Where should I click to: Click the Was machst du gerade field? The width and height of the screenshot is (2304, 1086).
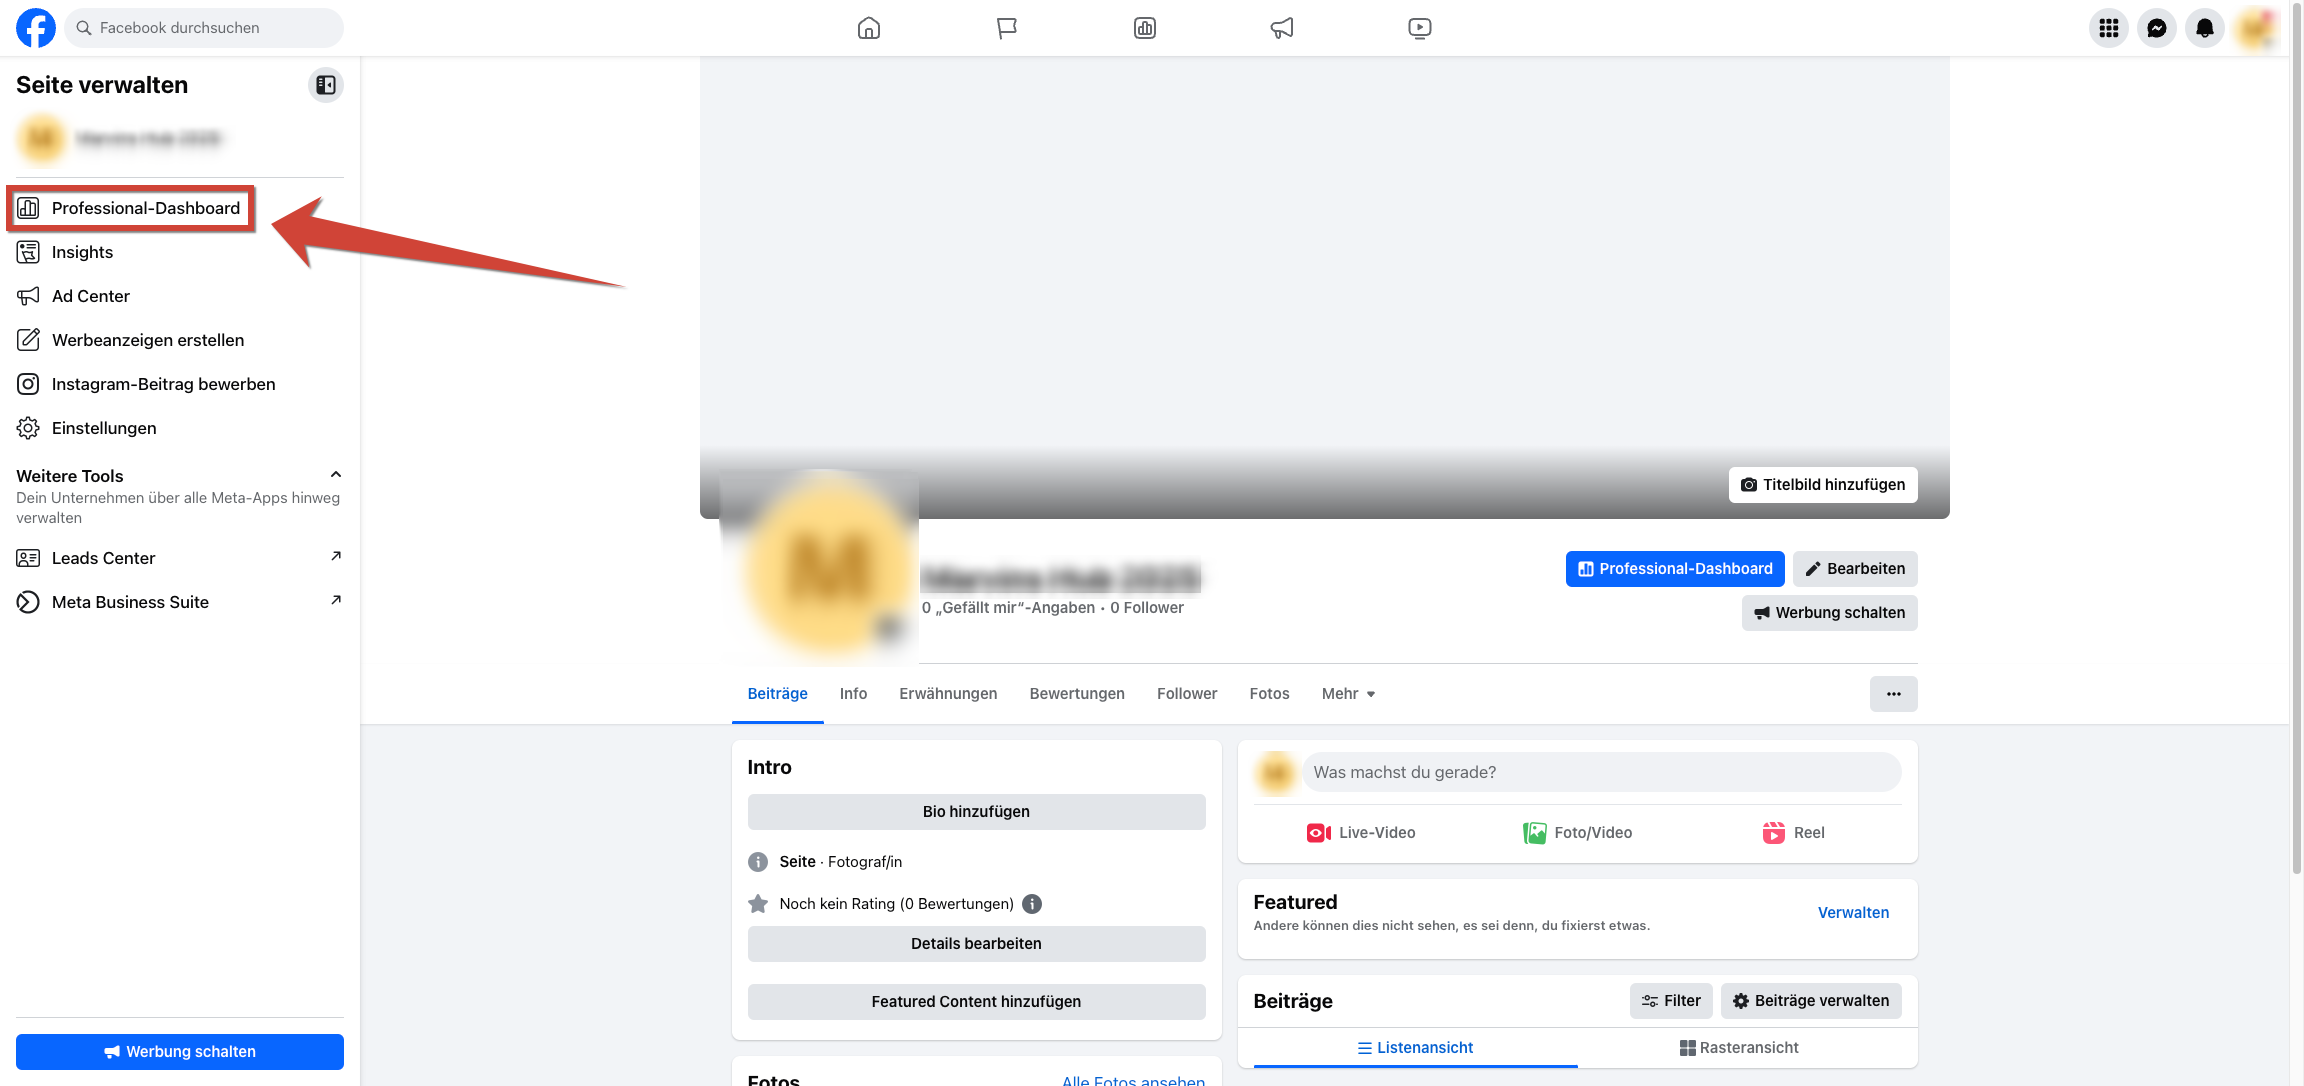pos(1600,773)
